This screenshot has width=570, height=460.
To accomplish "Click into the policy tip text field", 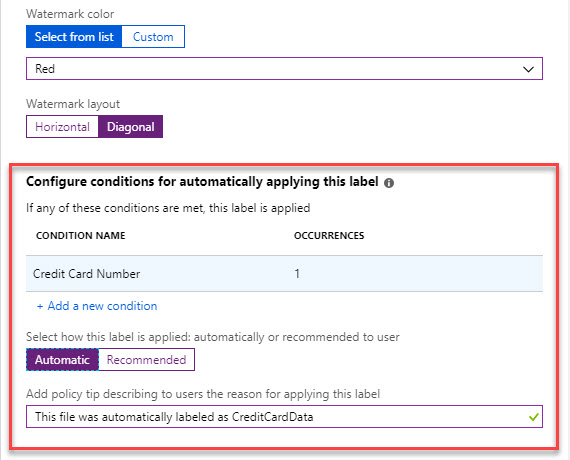I will point(284,416).
